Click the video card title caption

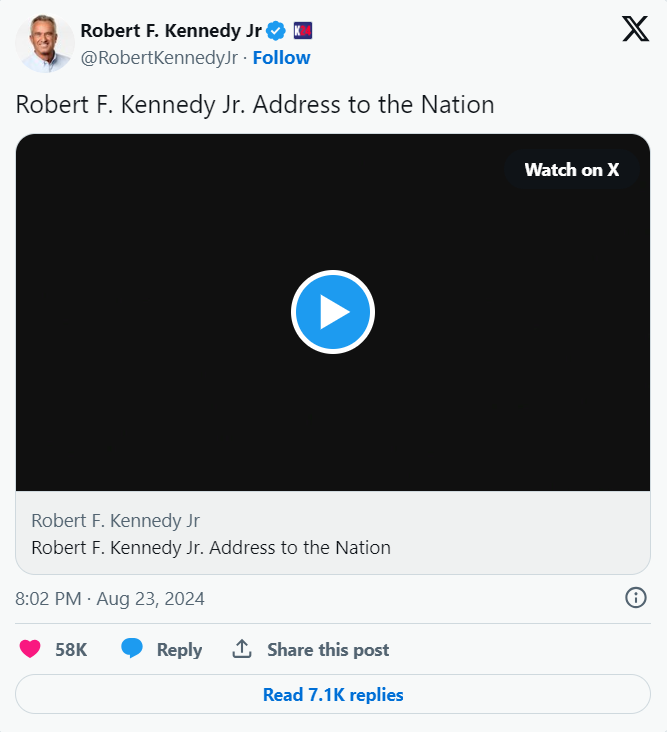point(211,547)
